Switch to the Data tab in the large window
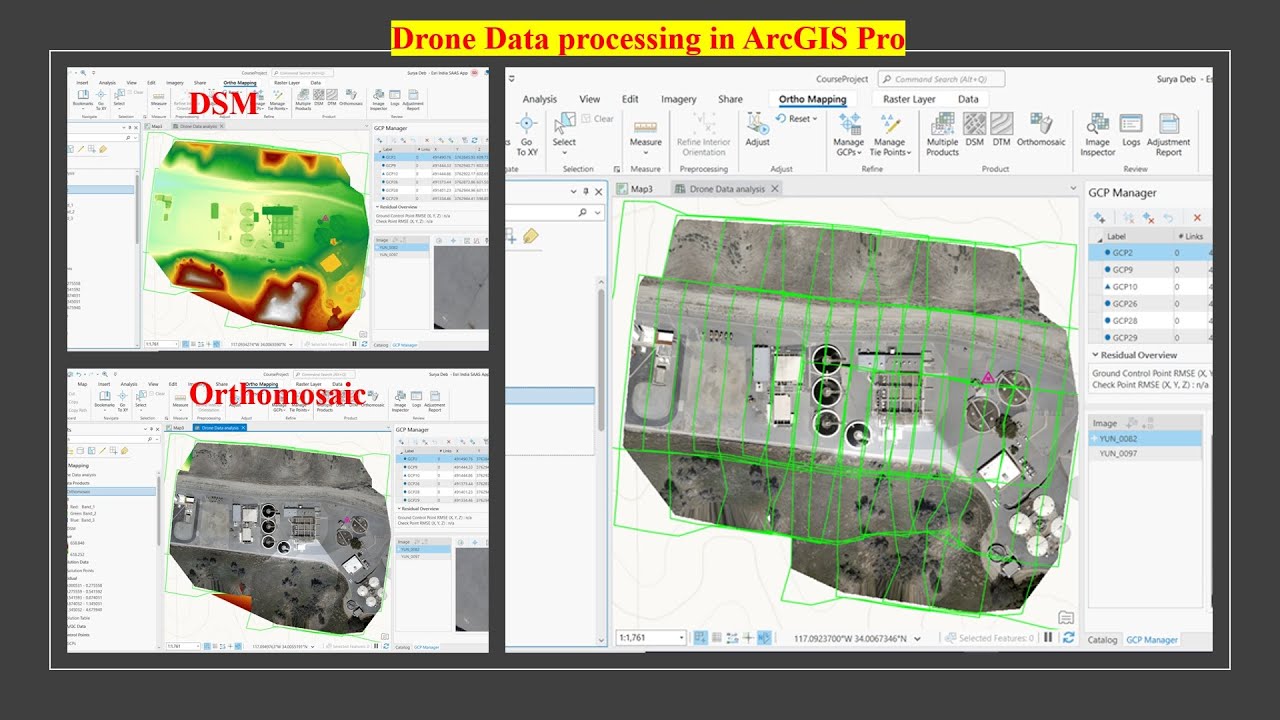This screenshot has width=1280, height=720. pos(968,99)
